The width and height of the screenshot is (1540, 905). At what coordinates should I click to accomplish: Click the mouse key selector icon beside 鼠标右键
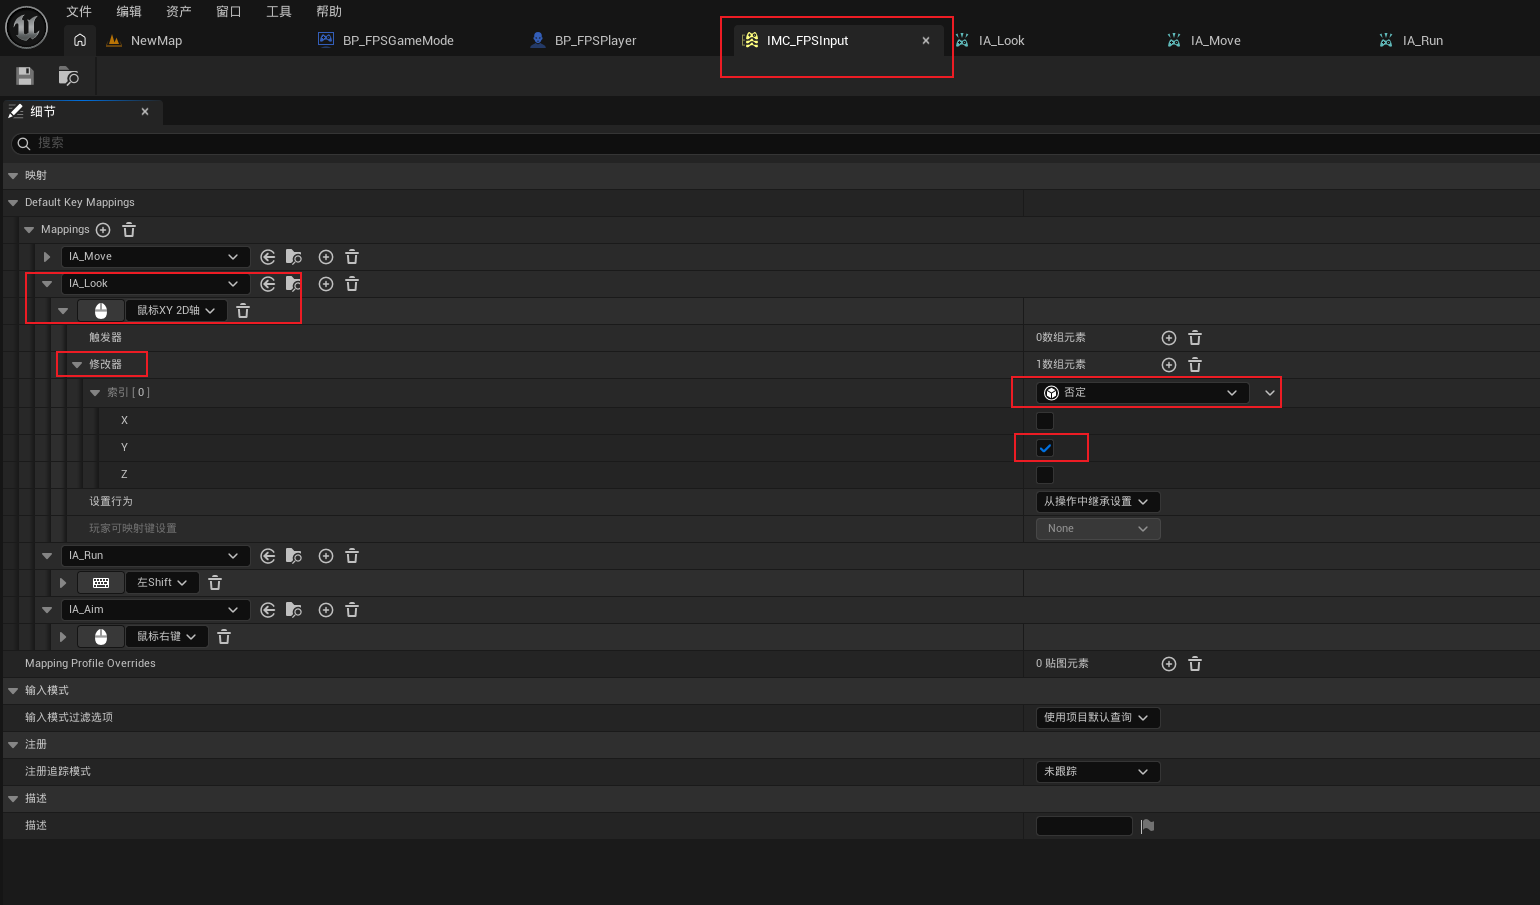101,637
